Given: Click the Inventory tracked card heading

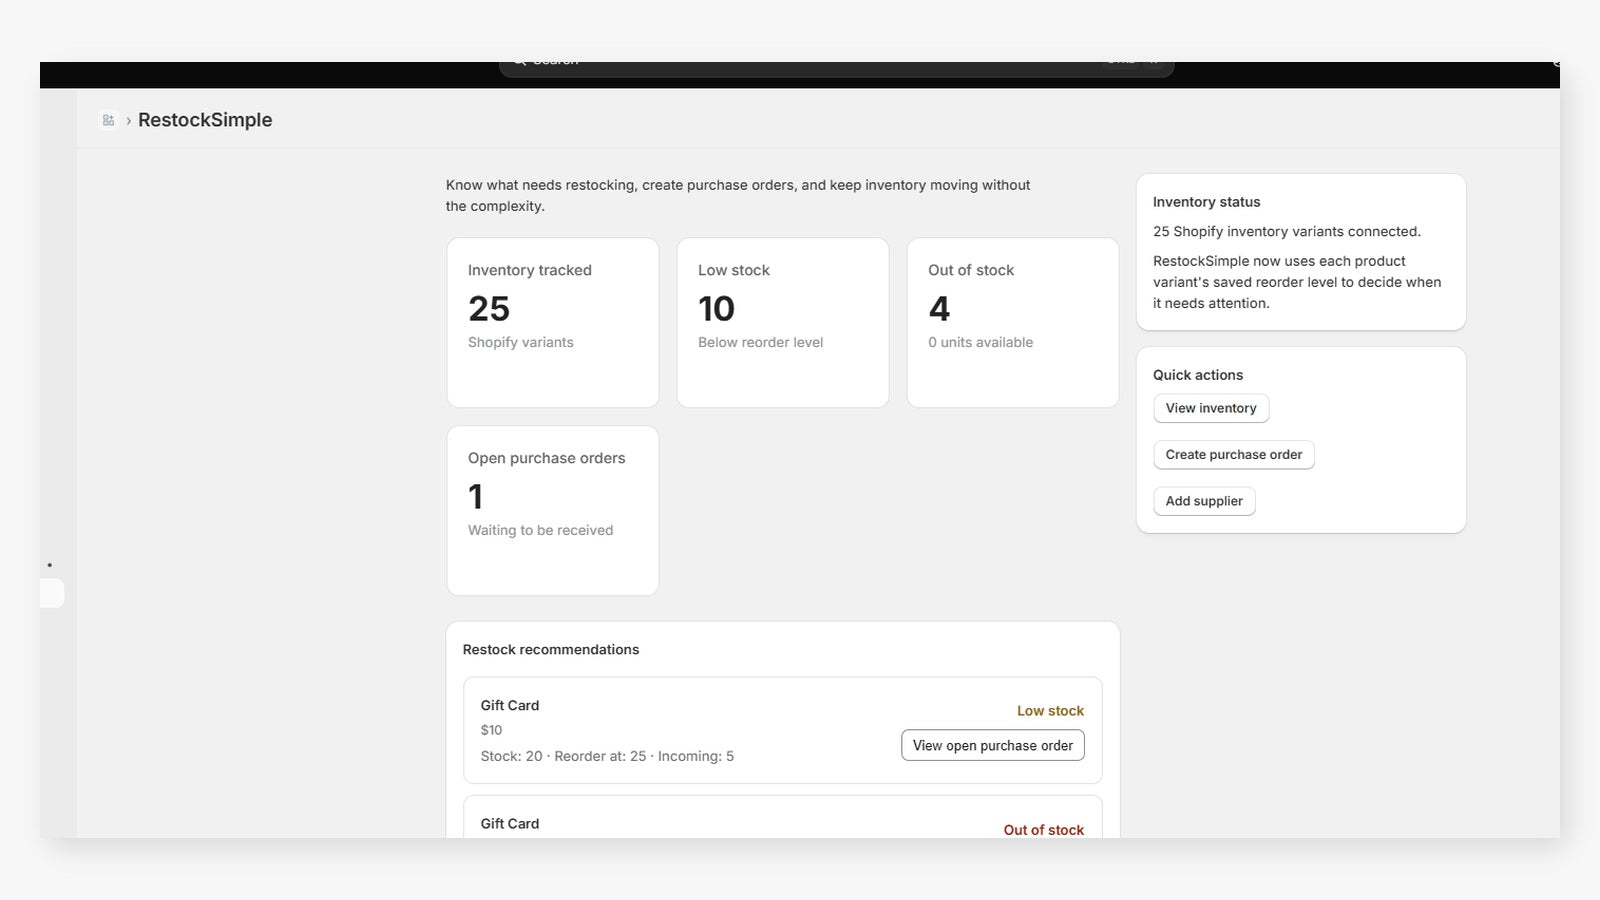Looking at the screenshot, I should point(530,270).
